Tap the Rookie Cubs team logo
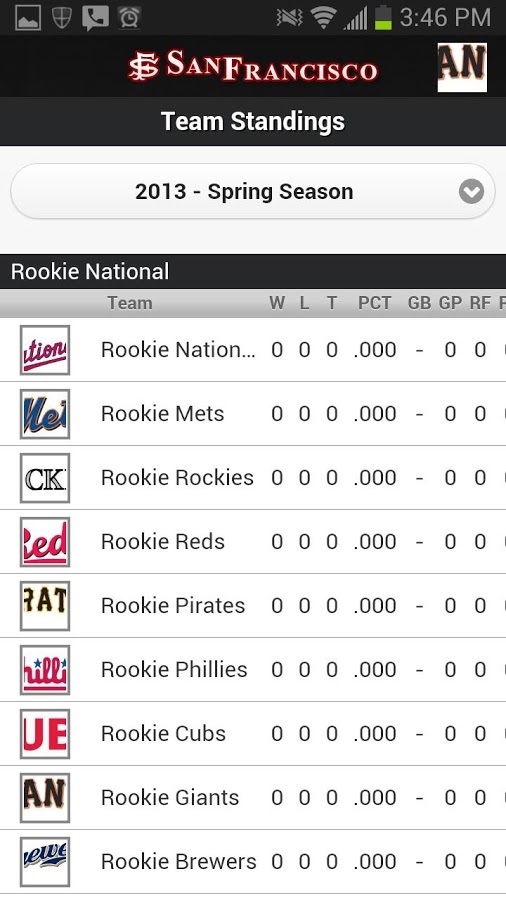This screenshot has height=900, width=506. pos(45,734)
